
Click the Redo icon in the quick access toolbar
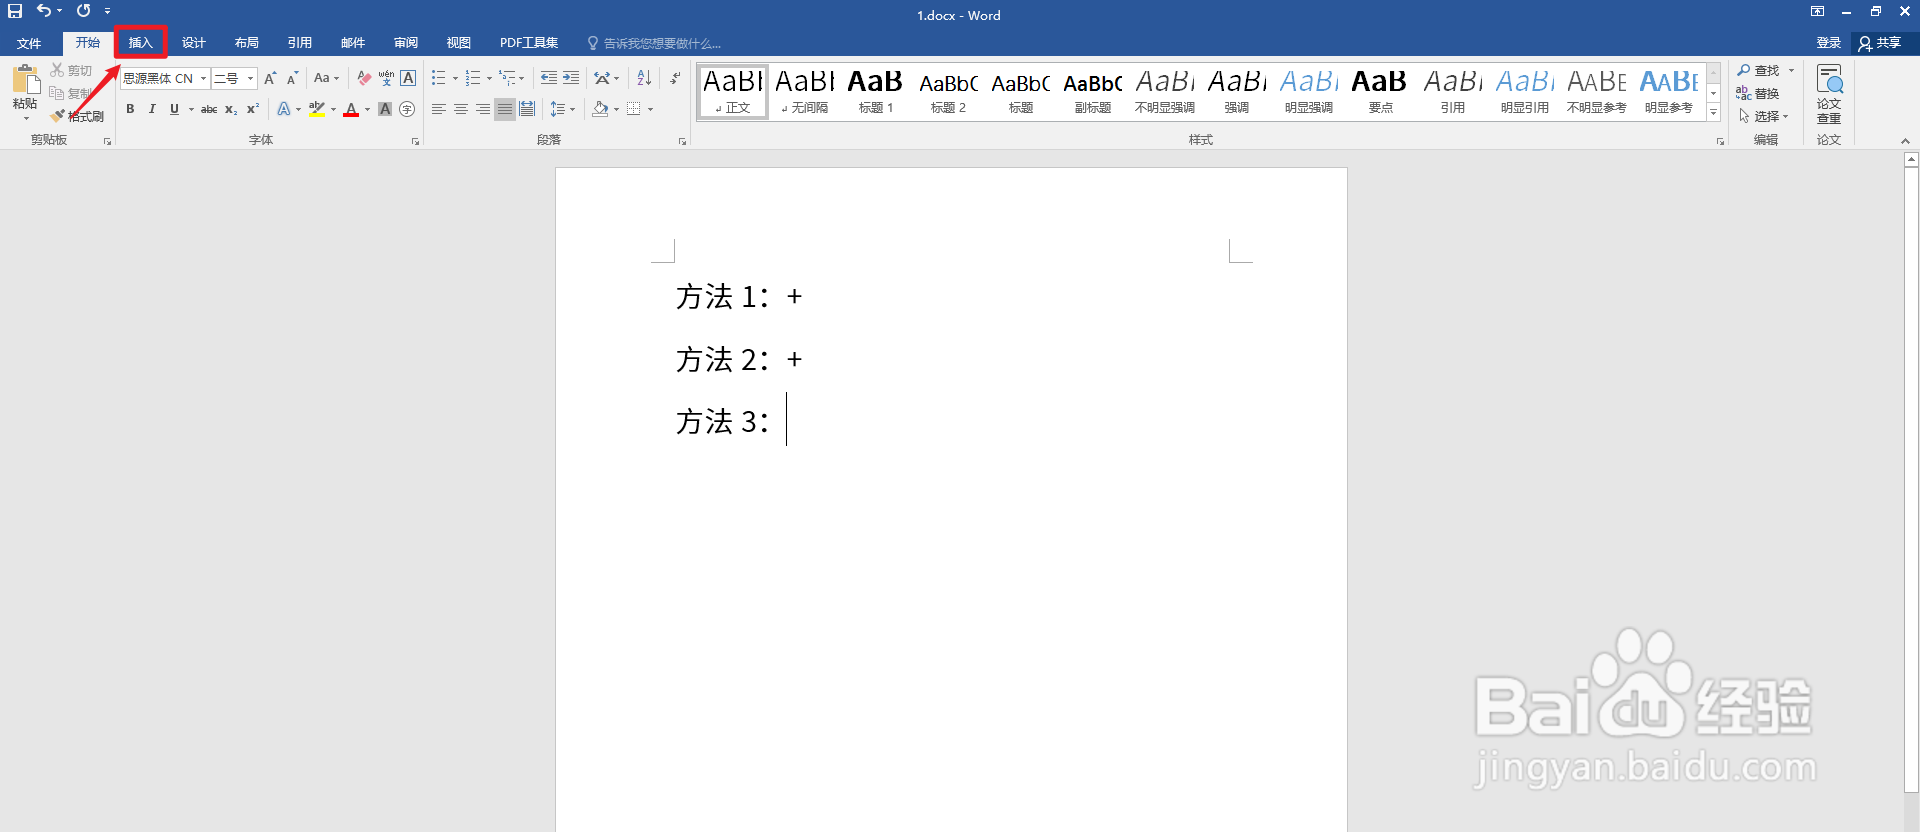coord(83,11)
